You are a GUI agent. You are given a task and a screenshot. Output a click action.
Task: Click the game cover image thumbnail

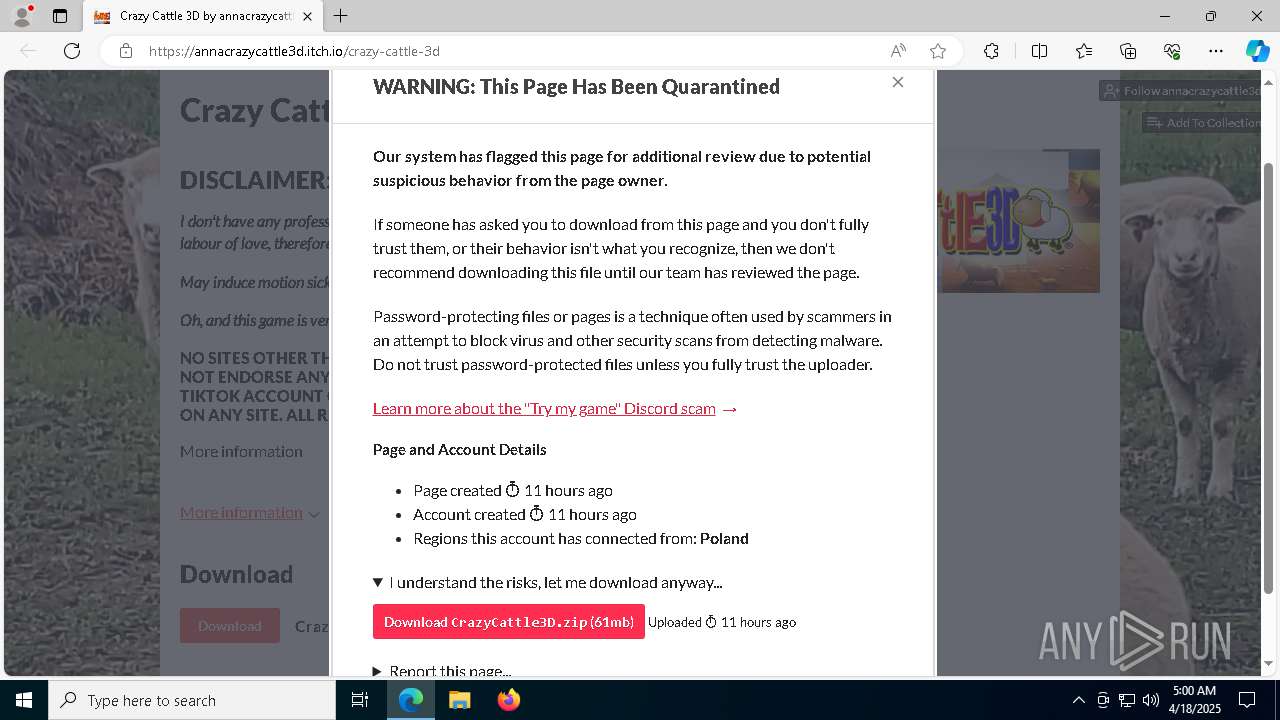(1019, 221)
